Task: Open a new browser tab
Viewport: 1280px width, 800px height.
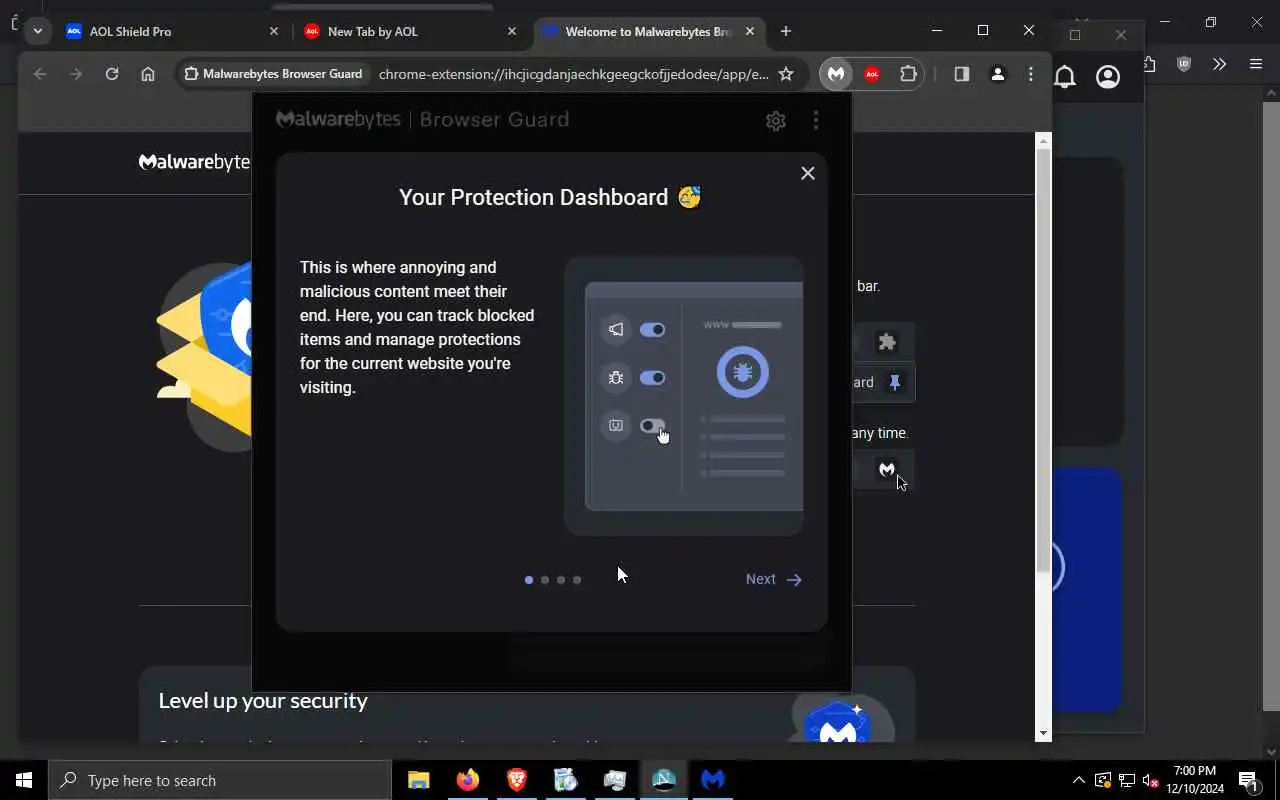Action: click(786, 31)
